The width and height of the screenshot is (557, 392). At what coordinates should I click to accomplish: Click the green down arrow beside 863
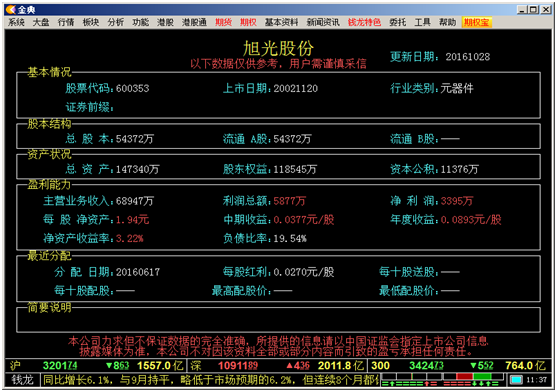(x=109, y=365)
